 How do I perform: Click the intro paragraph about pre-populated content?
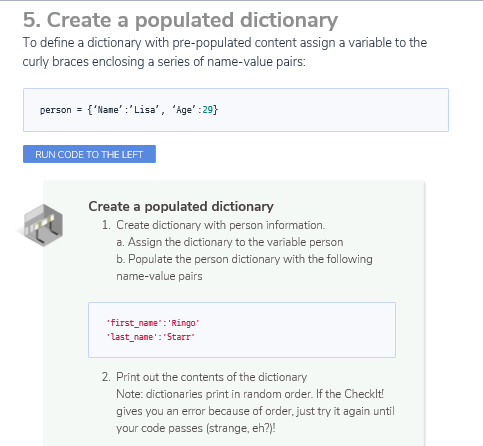click(225, 52)
